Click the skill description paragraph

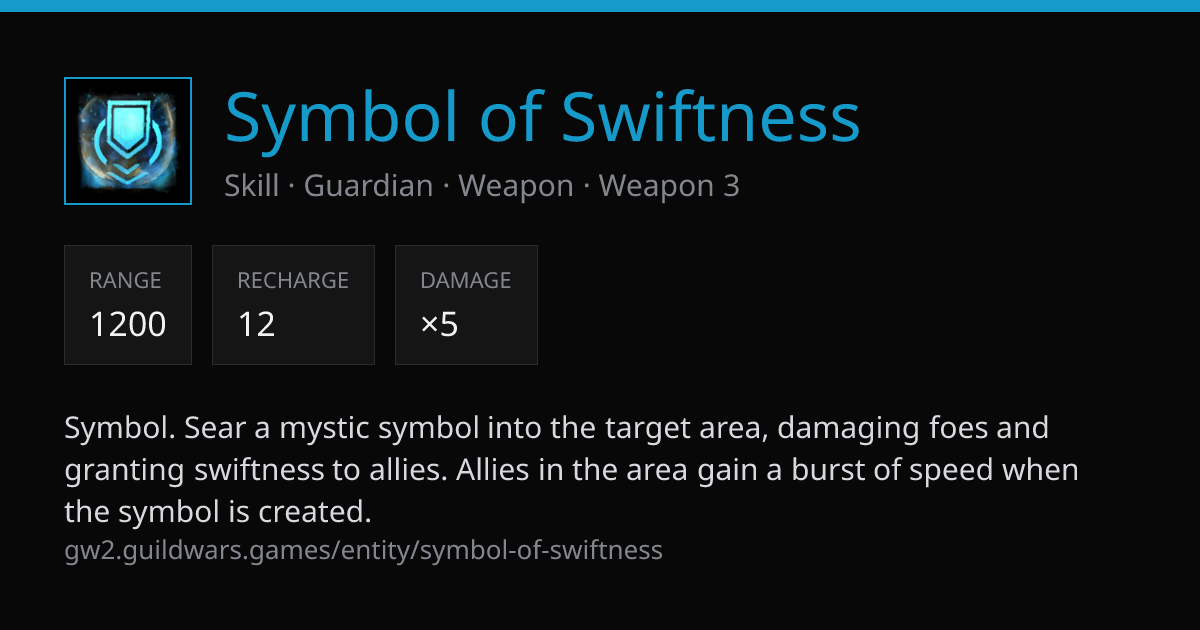[x=572, y=470]
